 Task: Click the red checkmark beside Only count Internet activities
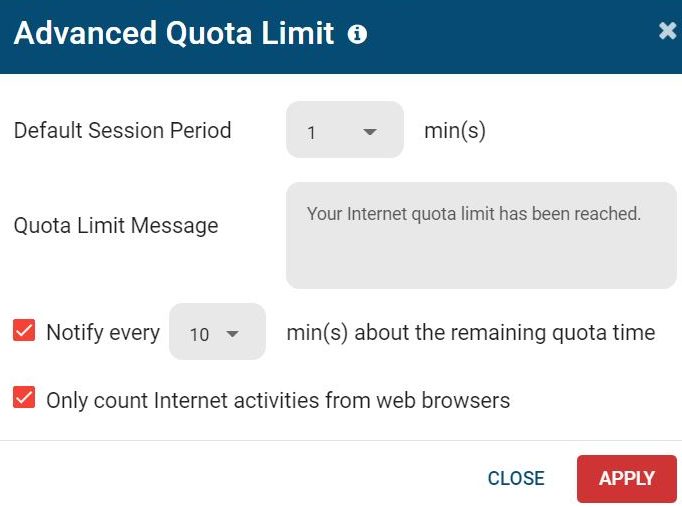(24, 397)
